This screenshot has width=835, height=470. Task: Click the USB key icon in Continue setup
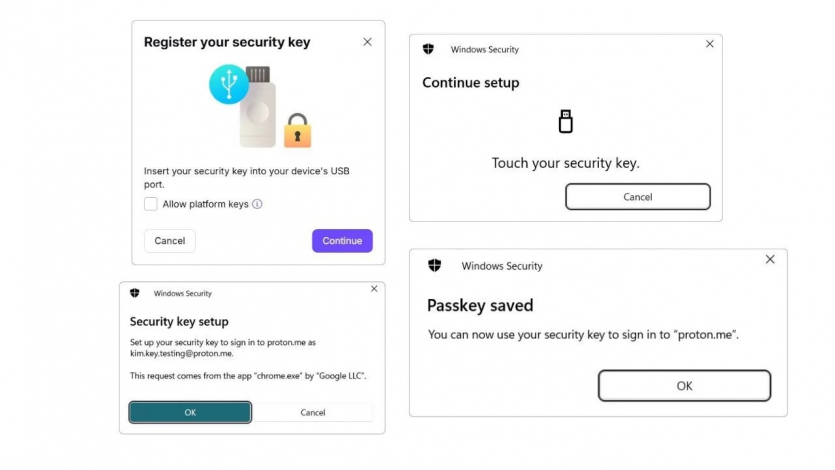tap(565, 122)
